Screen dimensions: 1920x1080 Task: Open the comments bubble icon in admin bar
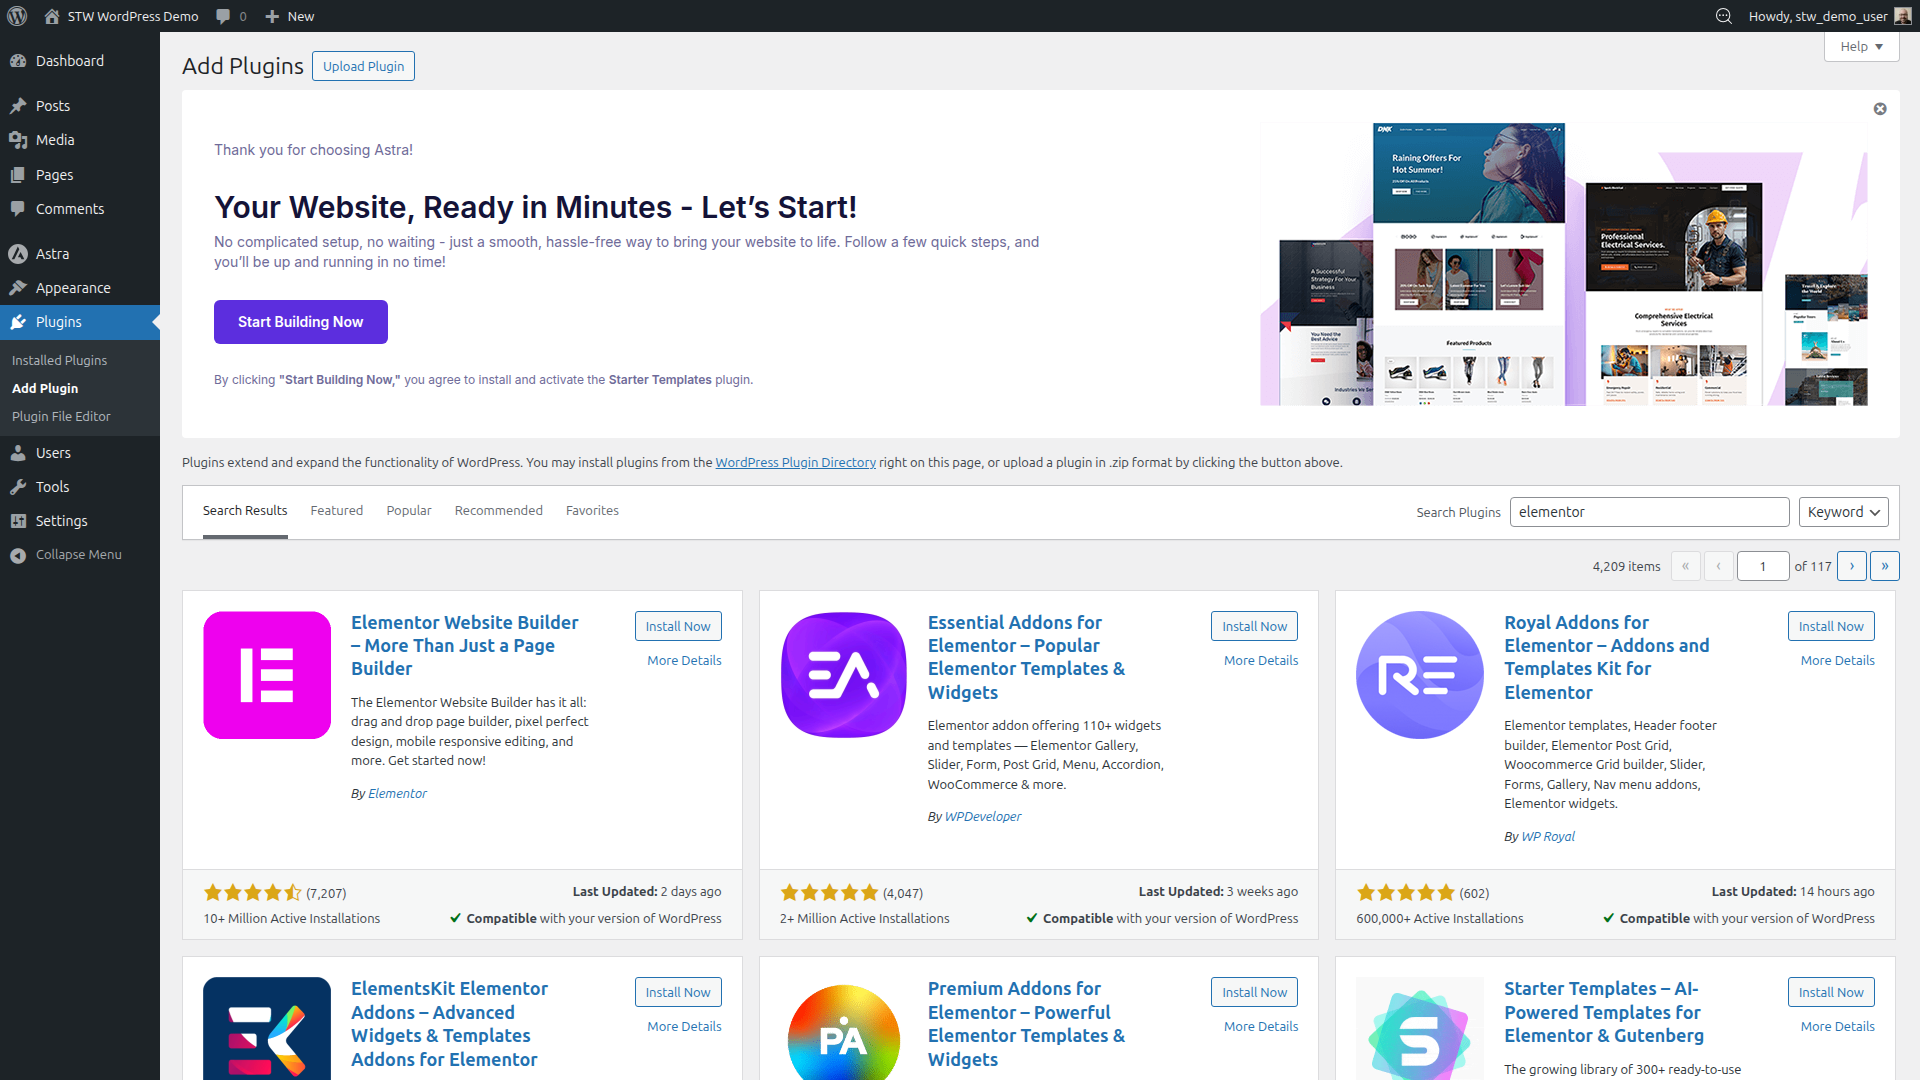pyautogui.click(x=223, y=16)
